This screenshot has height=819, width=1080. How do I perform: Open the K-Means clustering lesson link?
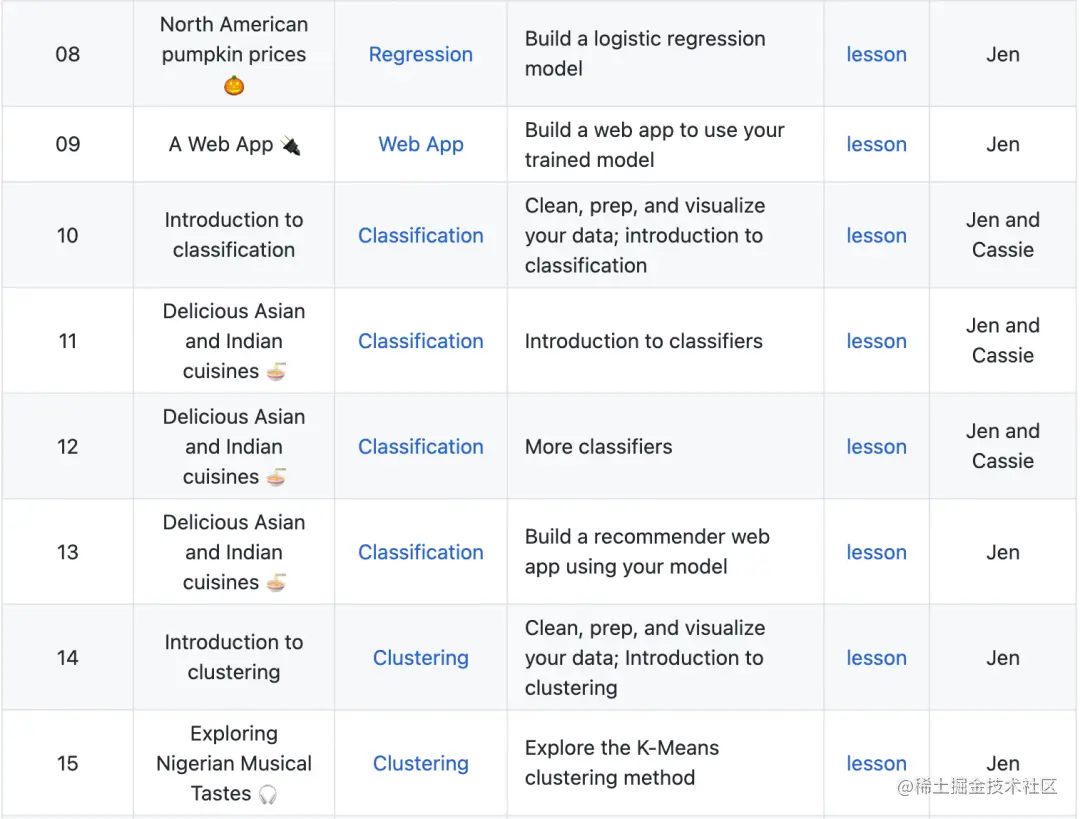click(x=876, y=763)
